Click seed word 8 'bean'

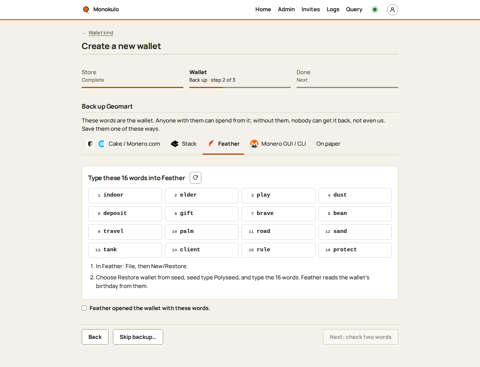click(x=355, y=213)
